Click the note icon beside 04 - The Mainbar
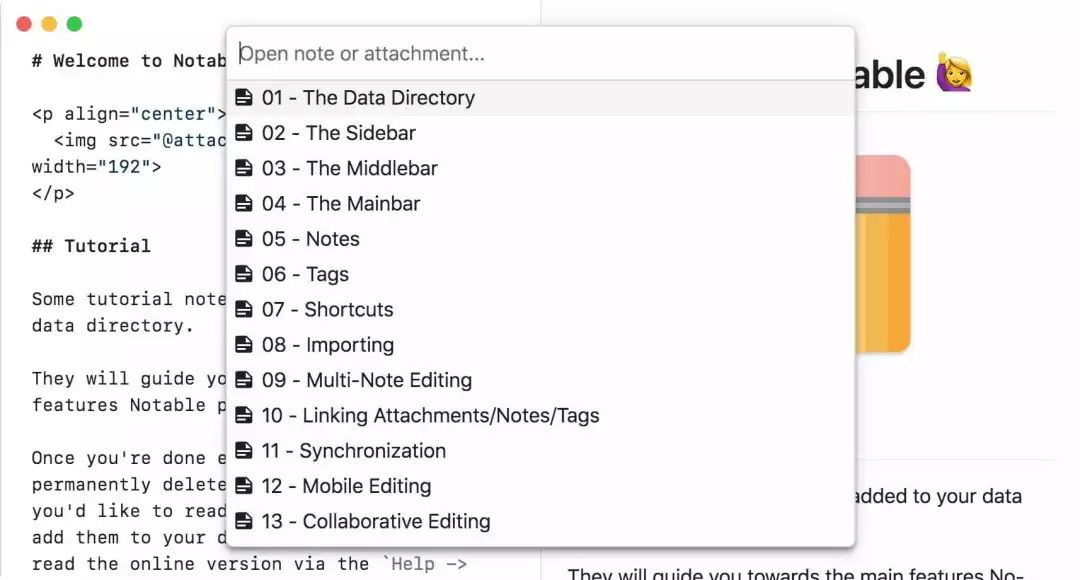 point(244,203)
